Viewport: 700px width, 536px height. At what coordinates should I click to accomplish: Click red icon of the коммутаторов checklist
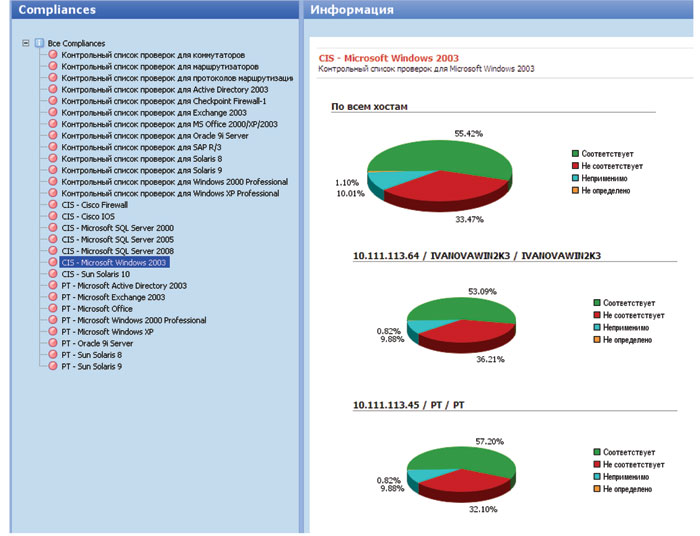click(x=53, y=54)
